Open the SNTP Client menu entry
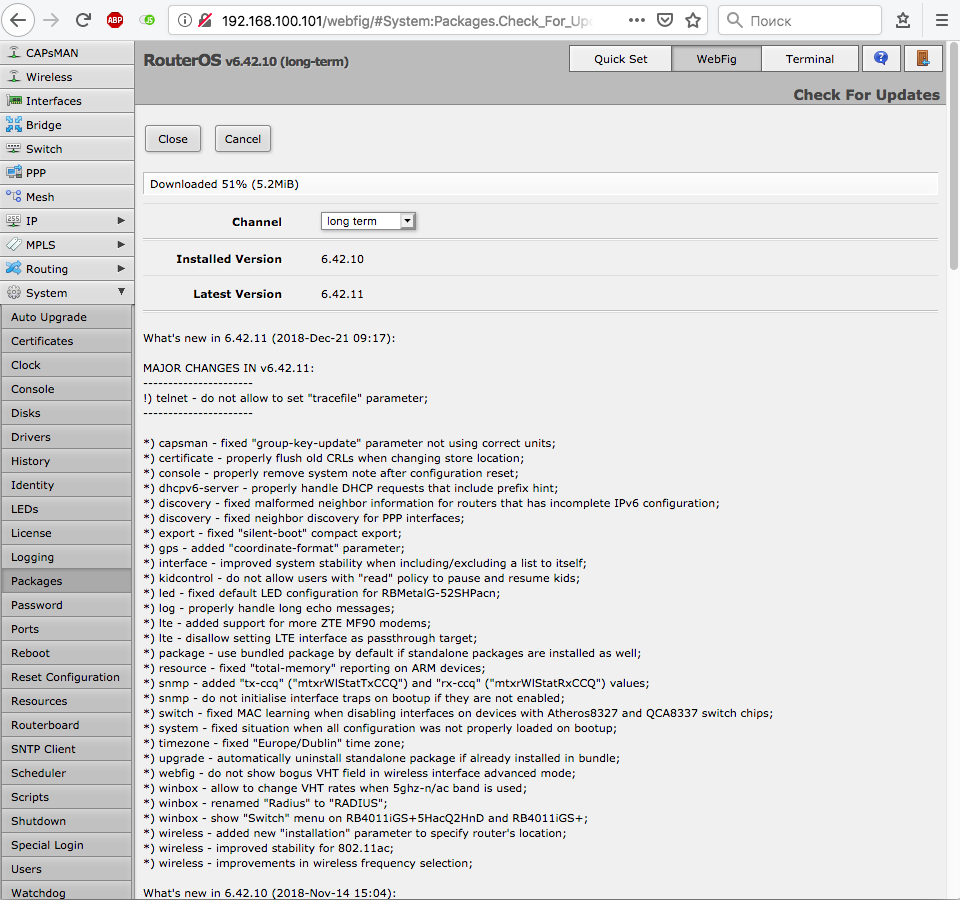The width and height of the screenshot is (960, 900). click(66, 749)
